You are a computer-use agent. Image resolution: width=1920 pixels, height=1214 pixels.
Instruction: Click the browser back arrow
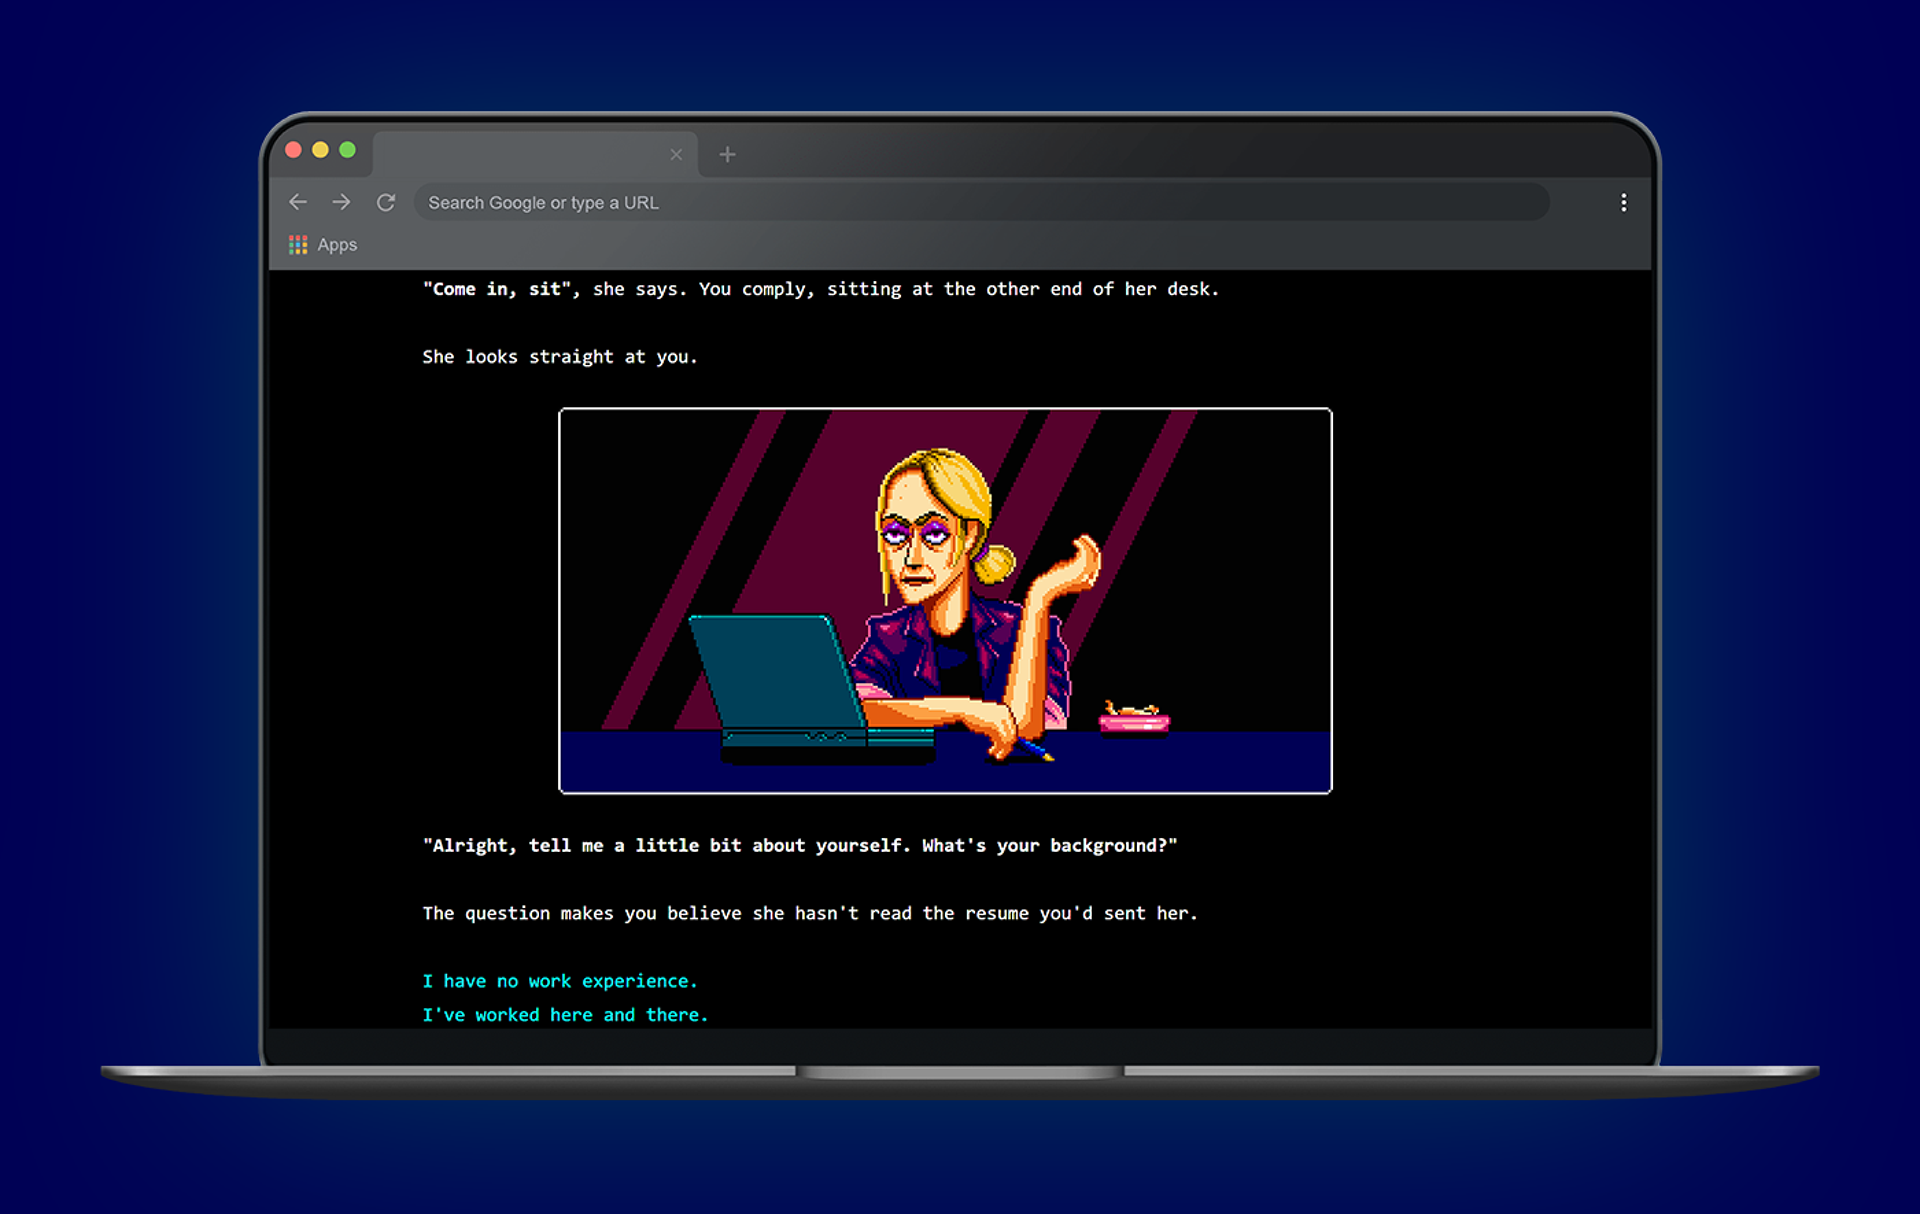pyautogui.click(x=298, y=202)
